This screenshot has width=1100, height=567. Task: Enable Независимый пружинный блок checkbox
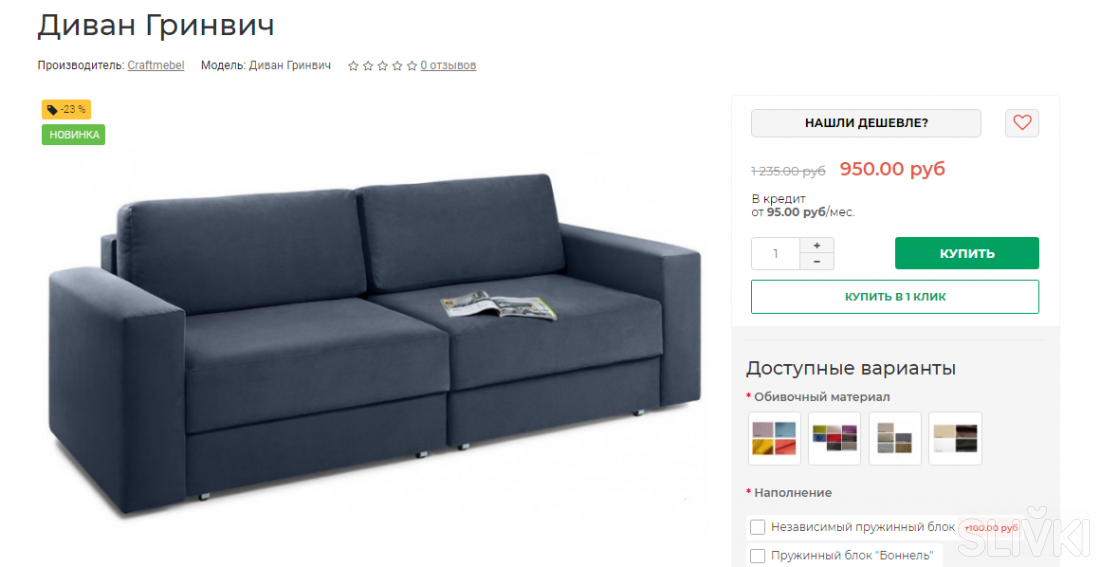758,527
